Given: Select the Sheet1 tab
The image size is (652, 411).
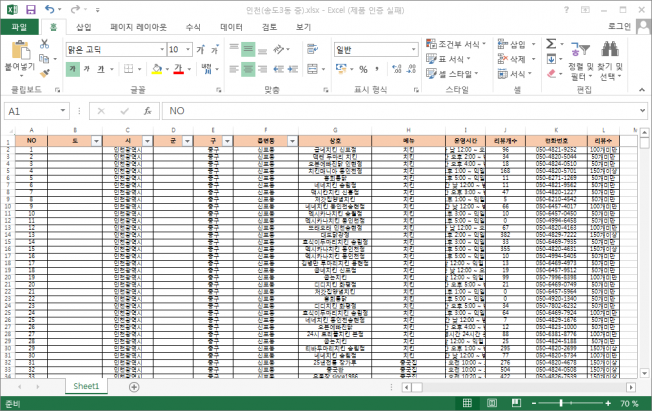Looking at the screenshot, I should [86, 386].
